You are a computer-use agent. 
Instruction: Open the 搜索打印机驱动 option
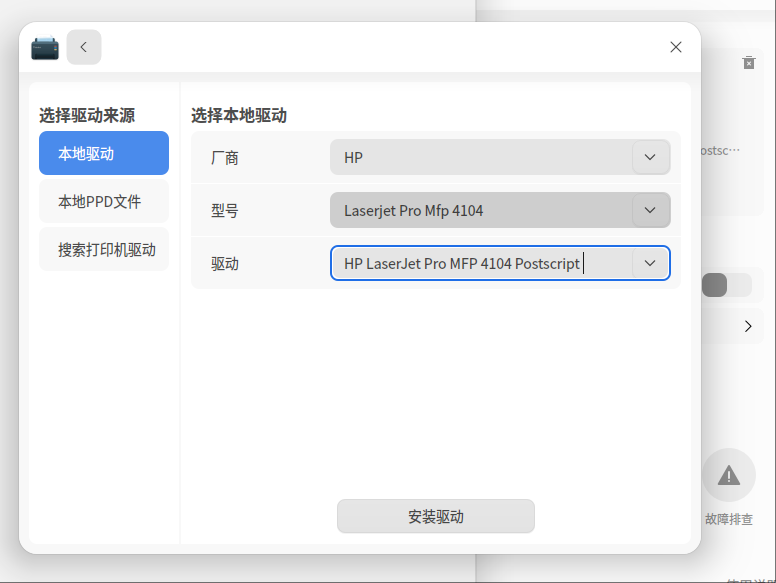(104, 249)
